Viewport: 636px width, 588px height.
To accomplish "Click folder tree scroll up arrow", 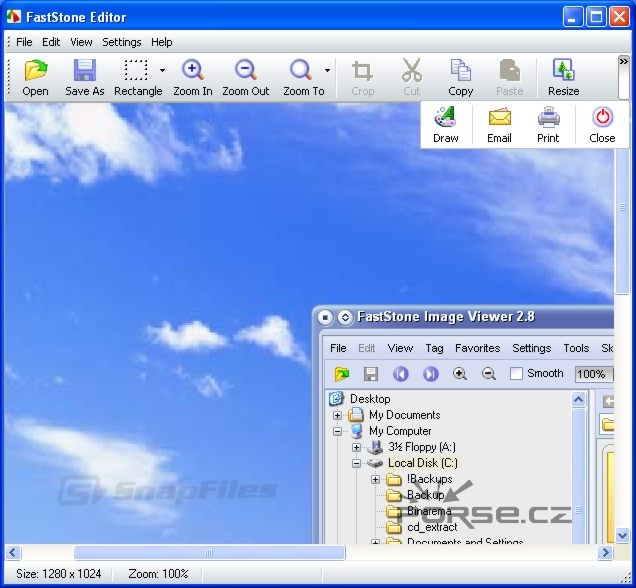I will pyautogui.click(x=578, y=399).
